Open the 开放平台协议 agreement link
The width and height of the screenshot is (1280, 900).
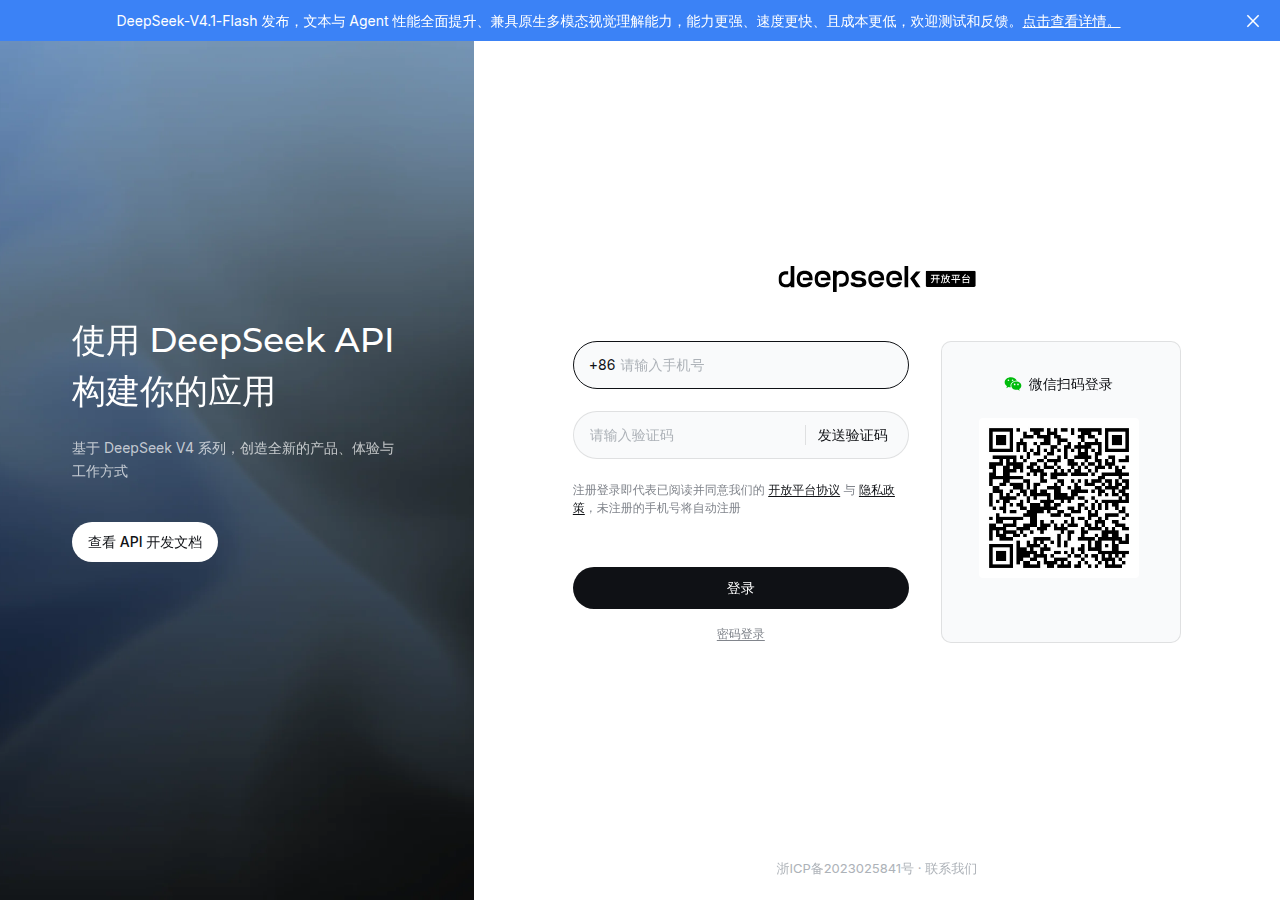tap(804, 490)
